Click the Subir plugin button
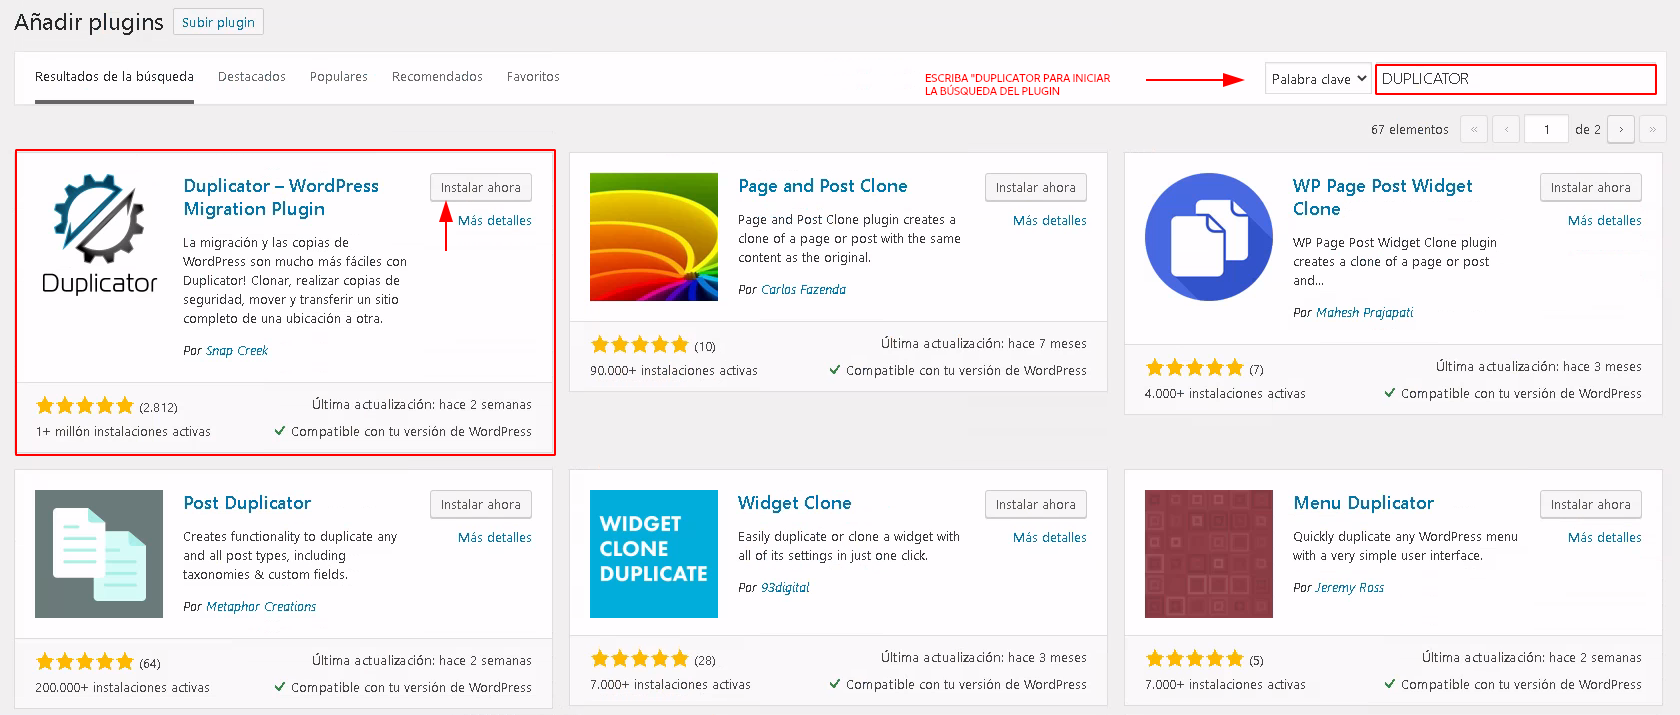1680x715 pixels. click(x=218, y=22)
